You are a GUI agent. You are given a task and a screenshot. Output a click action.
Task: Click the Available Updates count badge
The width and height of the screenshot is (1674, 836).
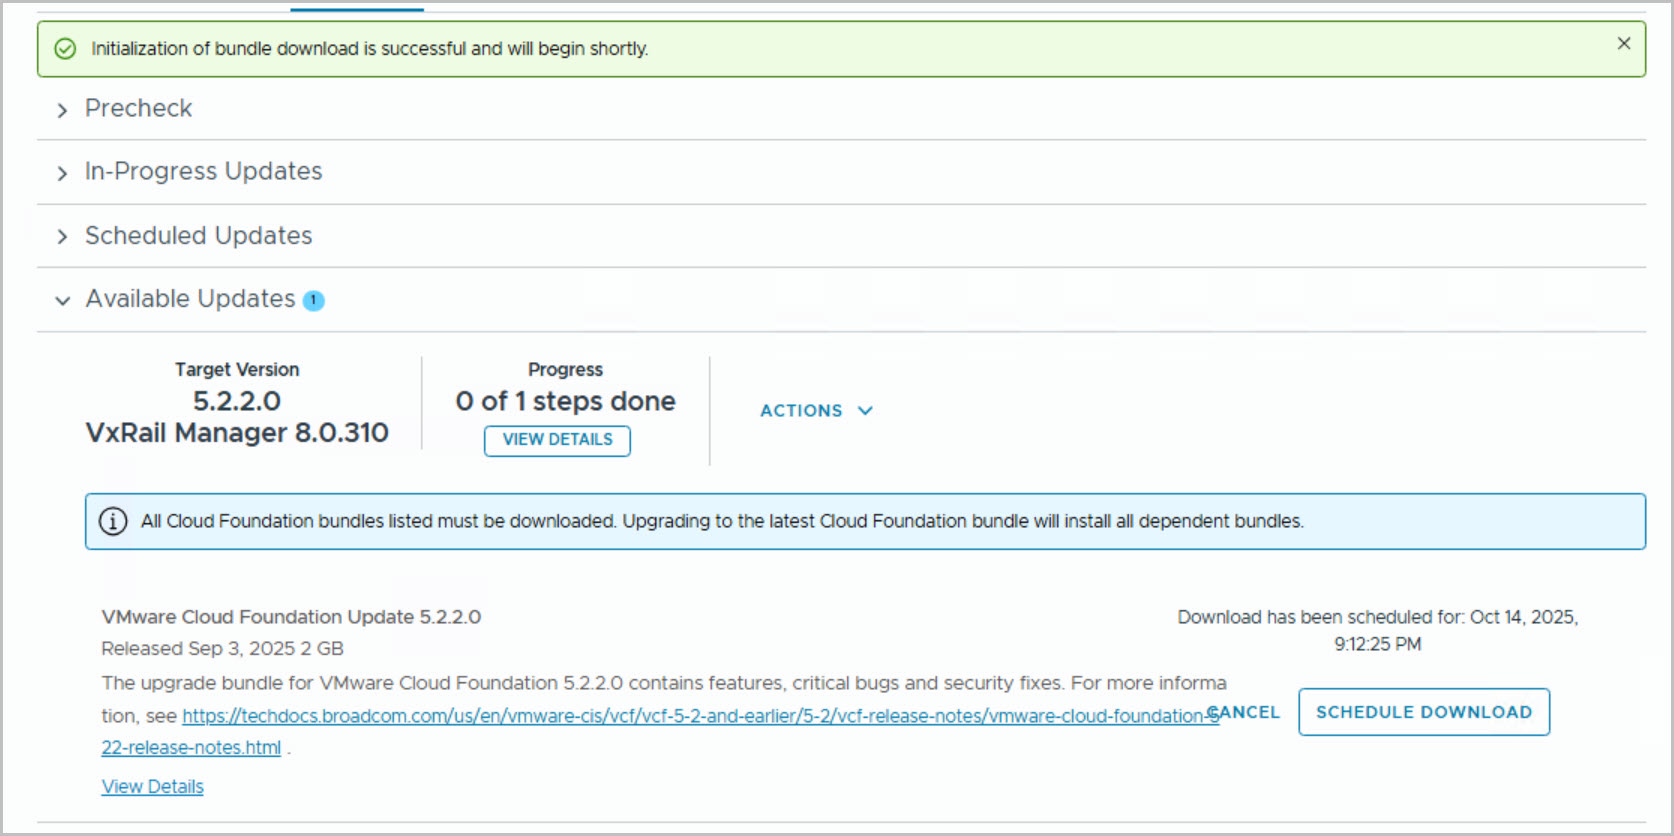(313, 300)
